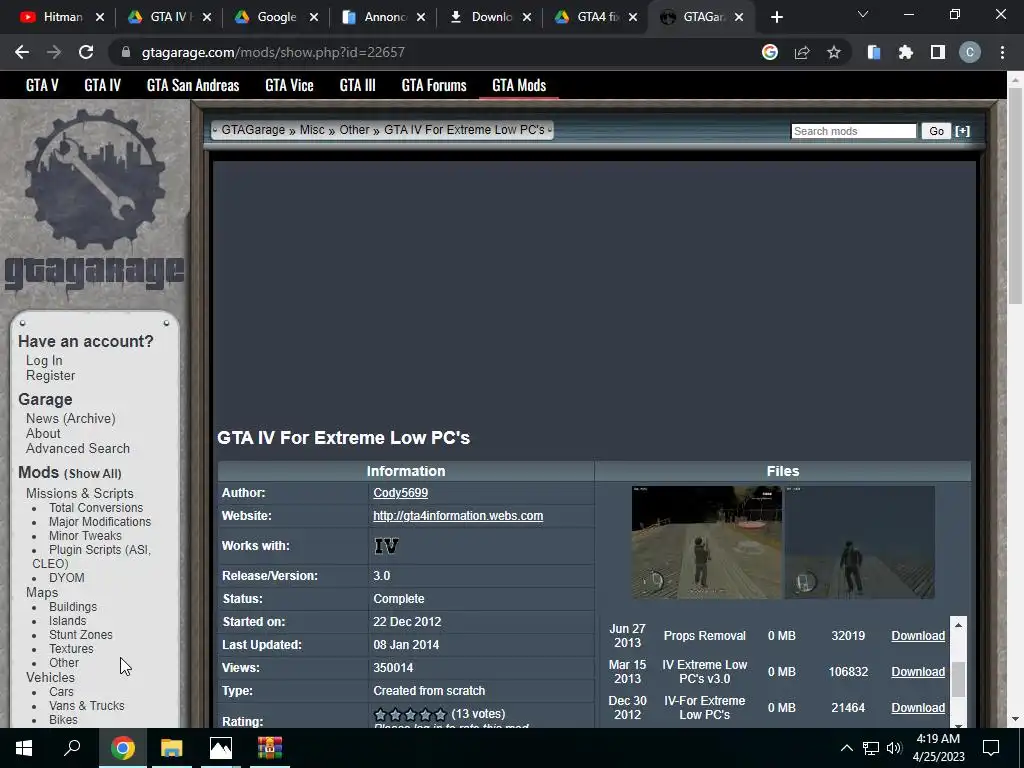
Task: Open the Photos app in taskbar
Action: tap(221, 748)
